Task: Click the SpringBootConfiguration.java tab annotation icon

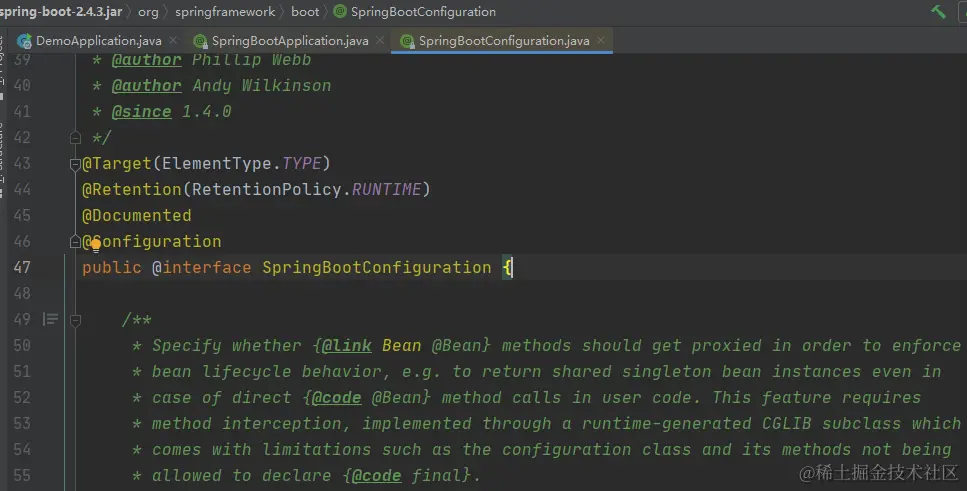Action: pos(408,41)
